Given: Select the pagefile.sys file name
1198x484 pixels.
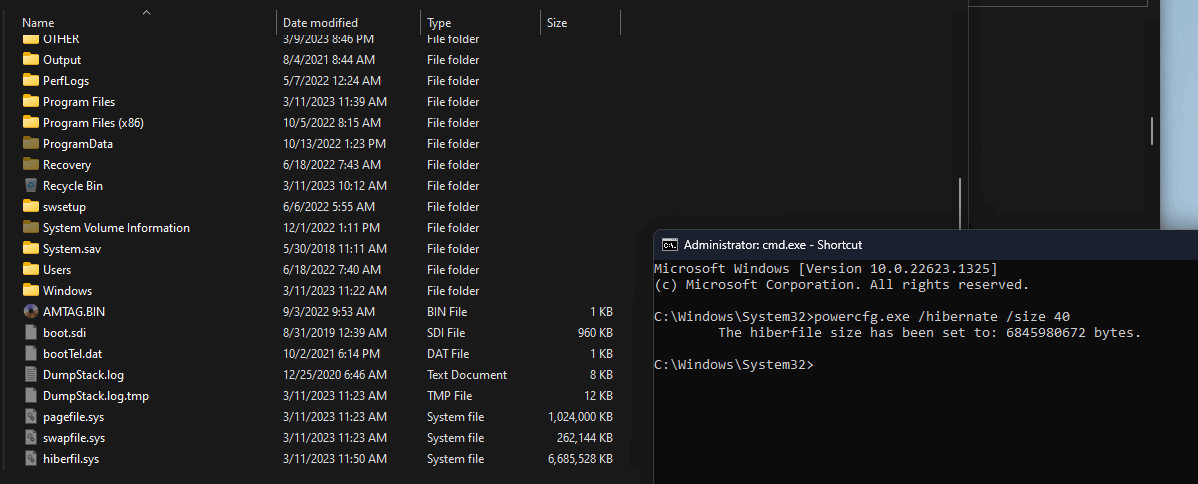Looking at the screenshot, I should (73, 417).
